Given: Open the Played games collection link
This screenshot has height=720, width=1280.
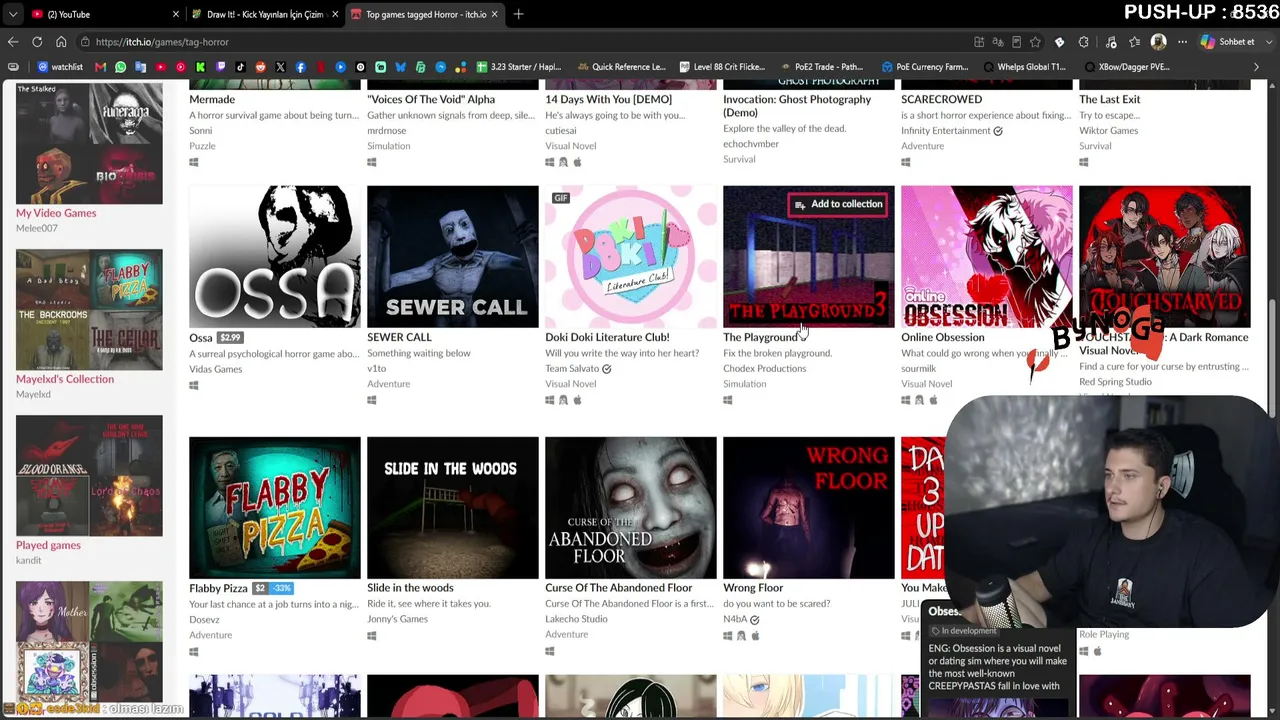Looking at the screenshot, I should [x=48, y=545].
